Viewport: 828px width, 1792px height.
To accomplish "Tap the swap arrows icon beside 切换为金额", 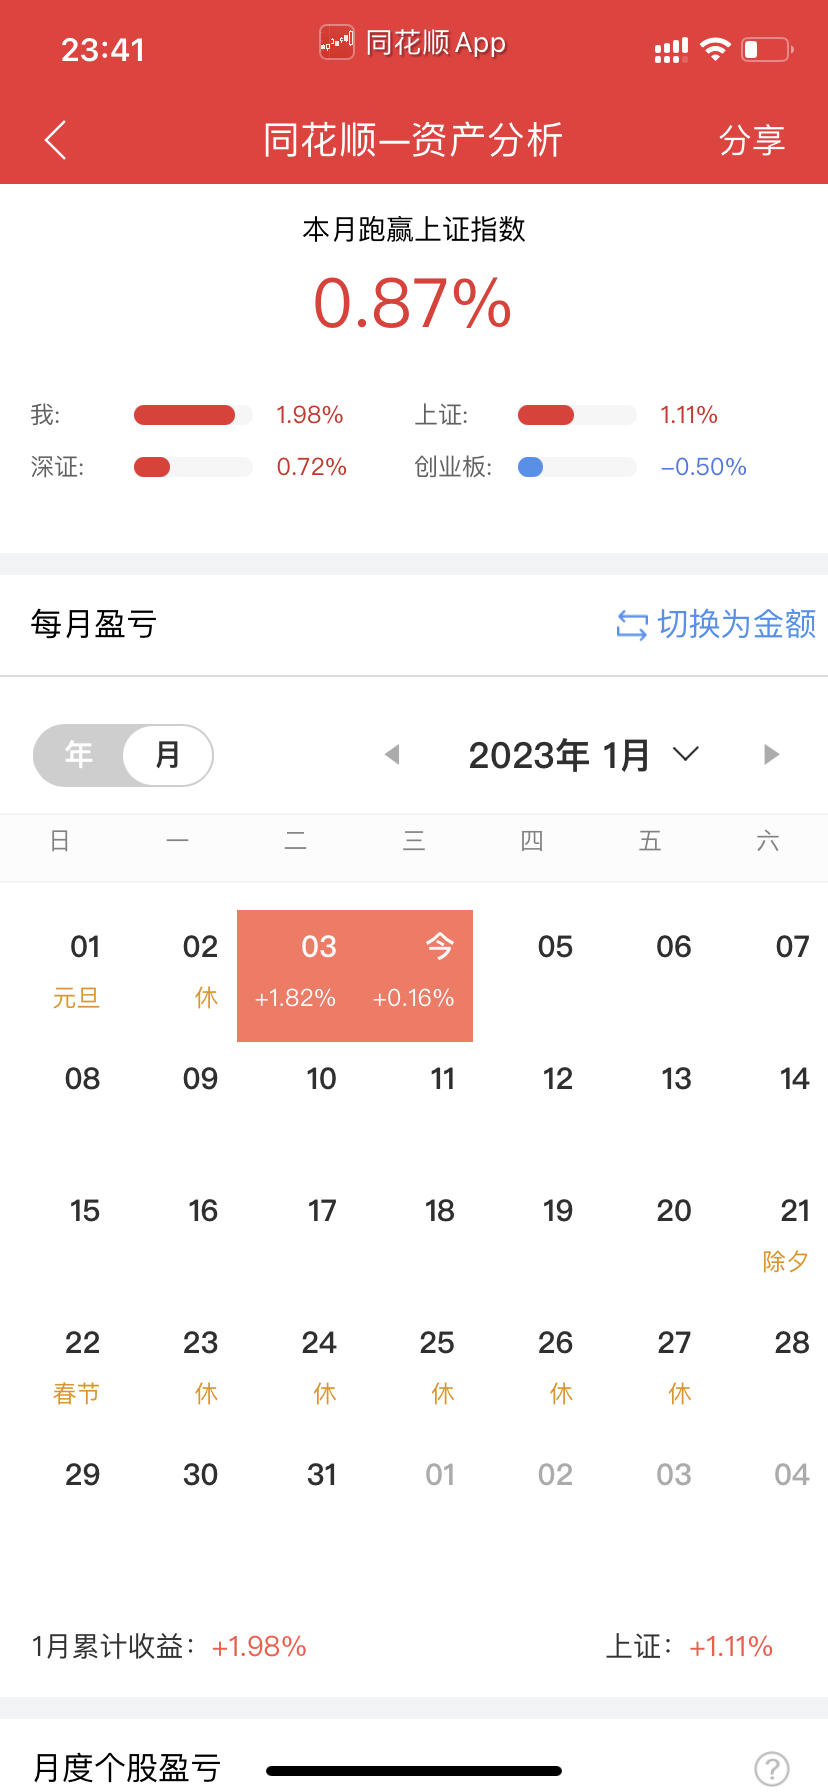I will [632, 625].
